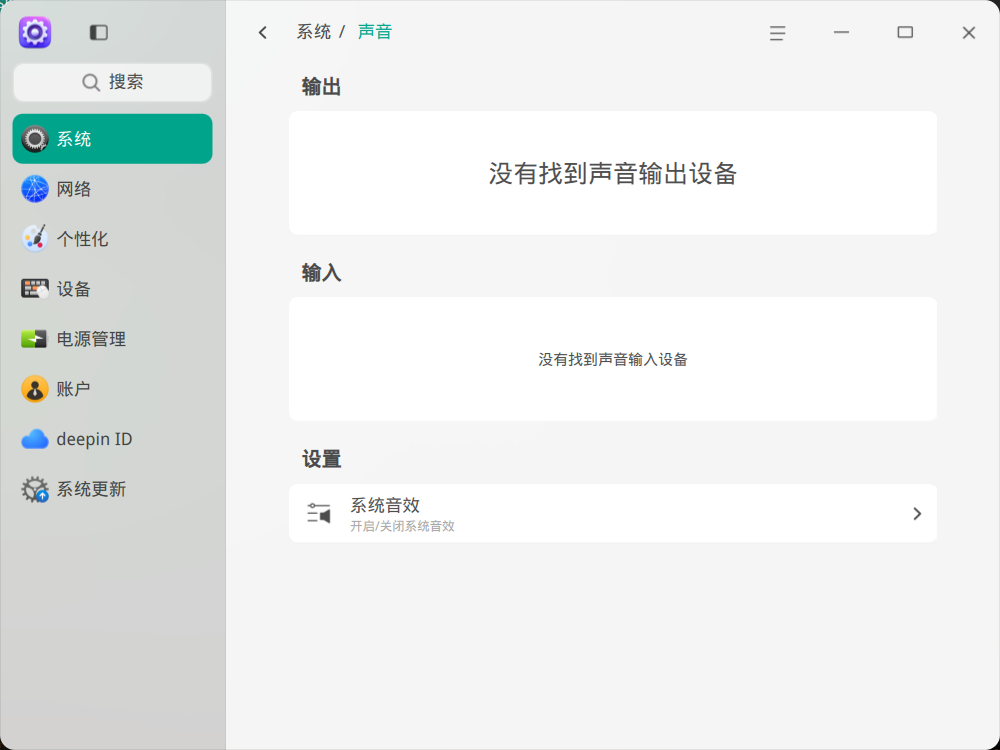Click the 输出 section heading
The height and width of the screenshot is (750, 1000).
(x=321, y=87)
